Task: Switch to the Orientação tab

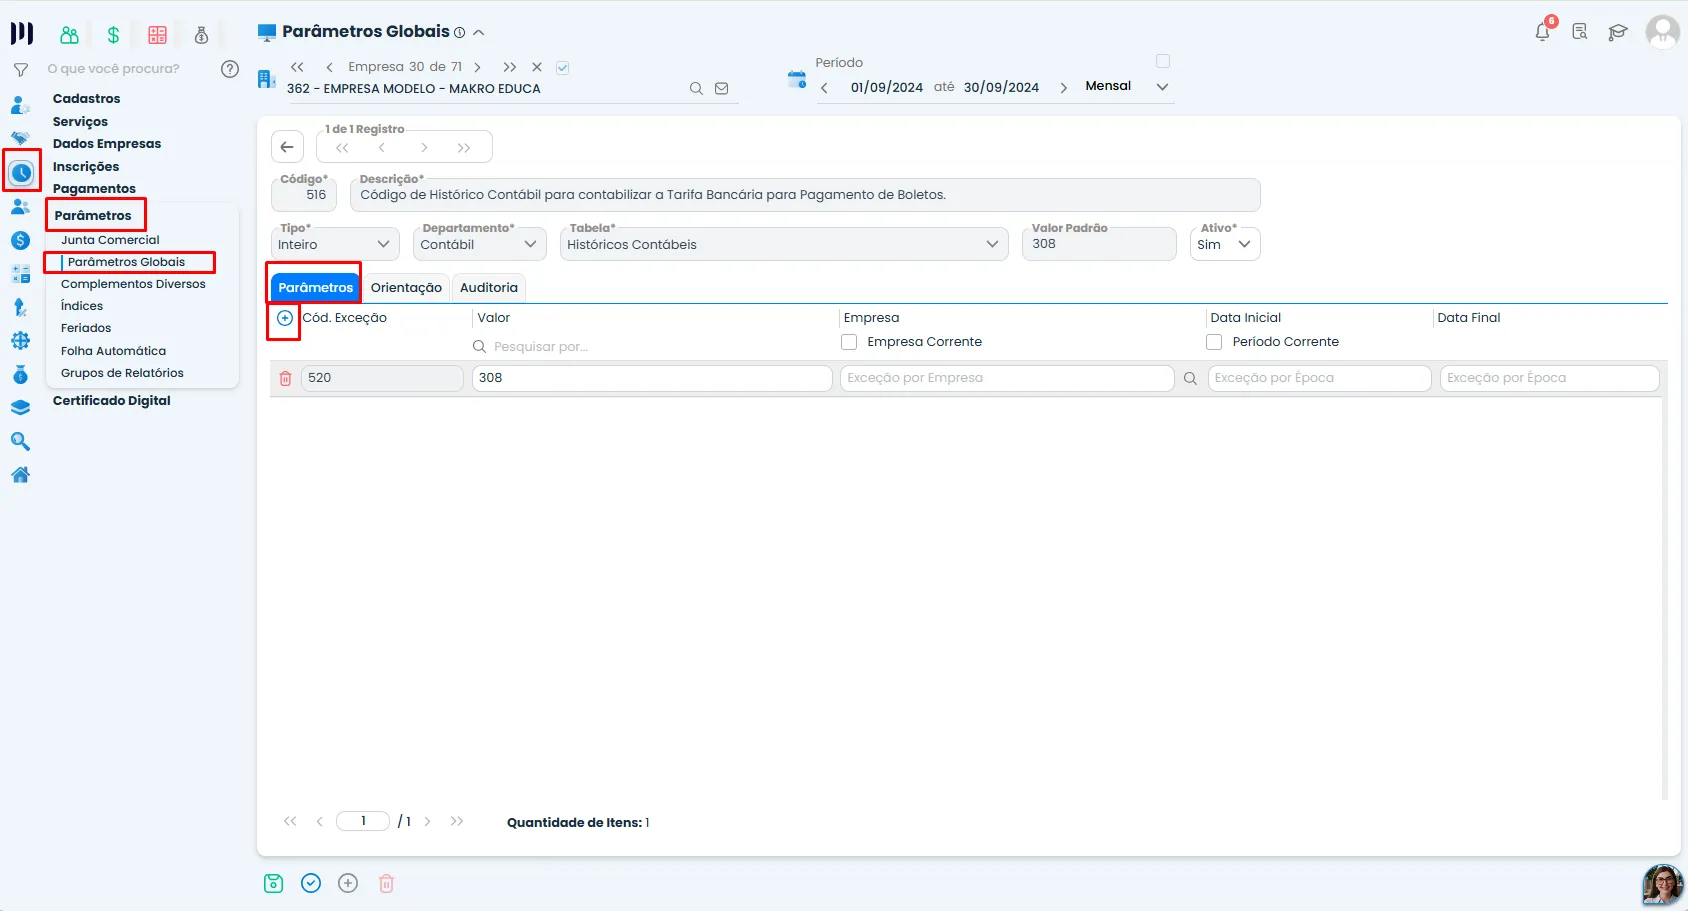Action: tap(406, 288)
